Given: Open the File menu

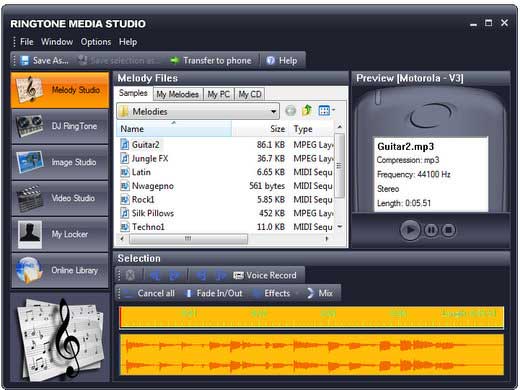Looking at the screenshot, I should pyautogui.click(x=27, y=42).
